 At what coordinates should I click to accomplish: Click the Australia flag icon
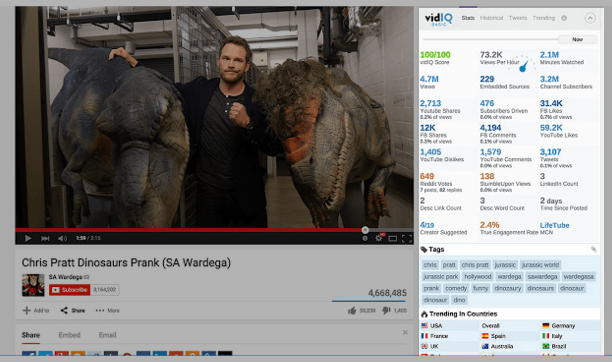click(485, 346)
